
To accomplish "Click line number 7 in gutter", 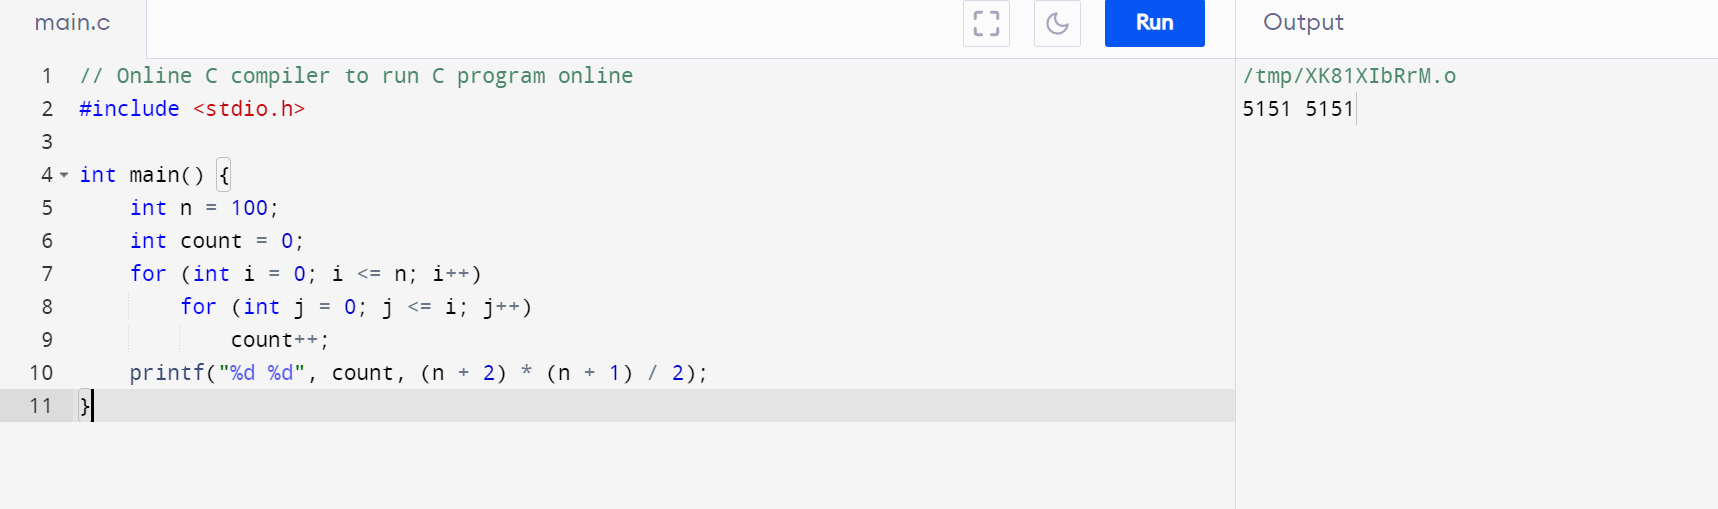I will [x=46, y=274].
